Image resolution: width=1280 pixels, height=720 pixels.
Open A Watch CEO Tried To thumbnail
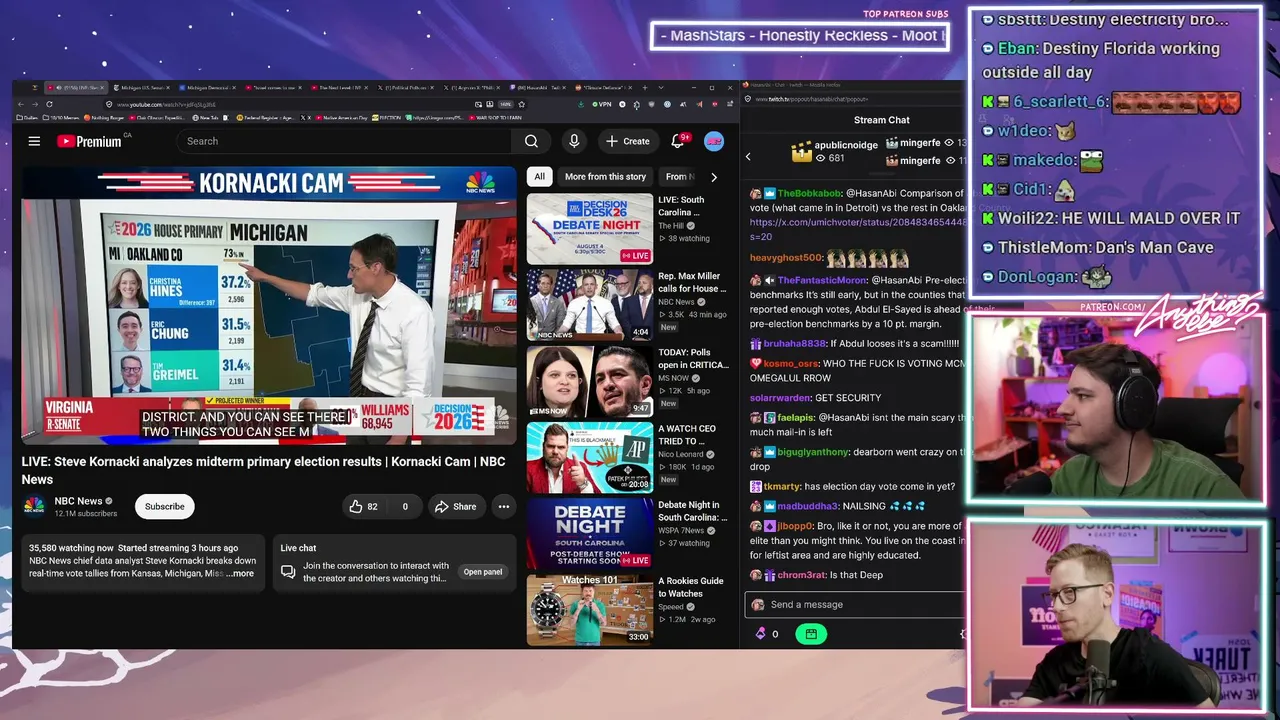(x=590, y=457)
